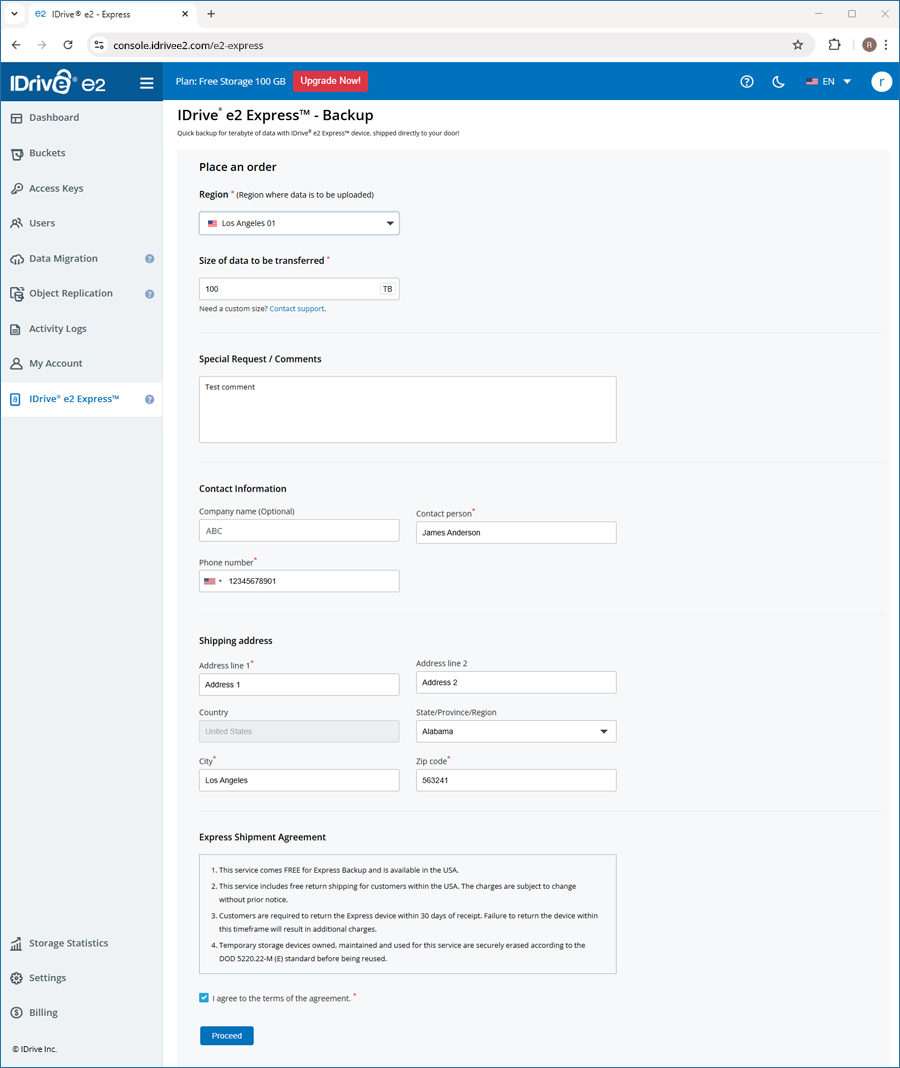
Task: Click the Users sidebar icon
Action: click(16, 223)
